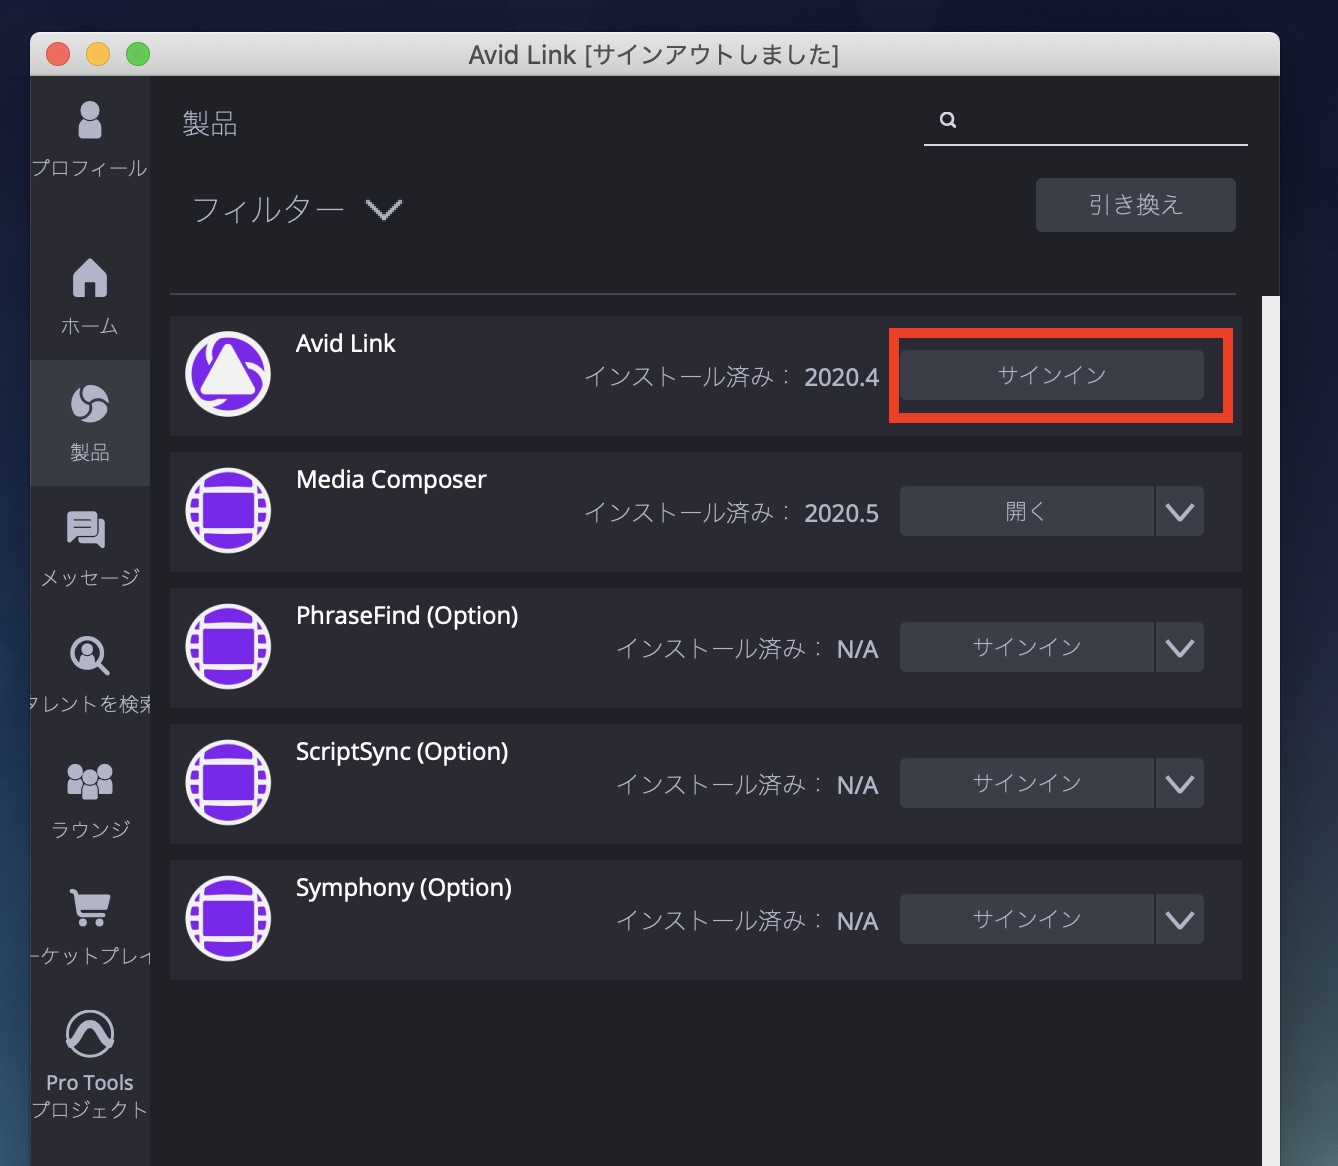Click the 製品 page heading
Screen dimensions: 1338x1166
coord(210,124)
